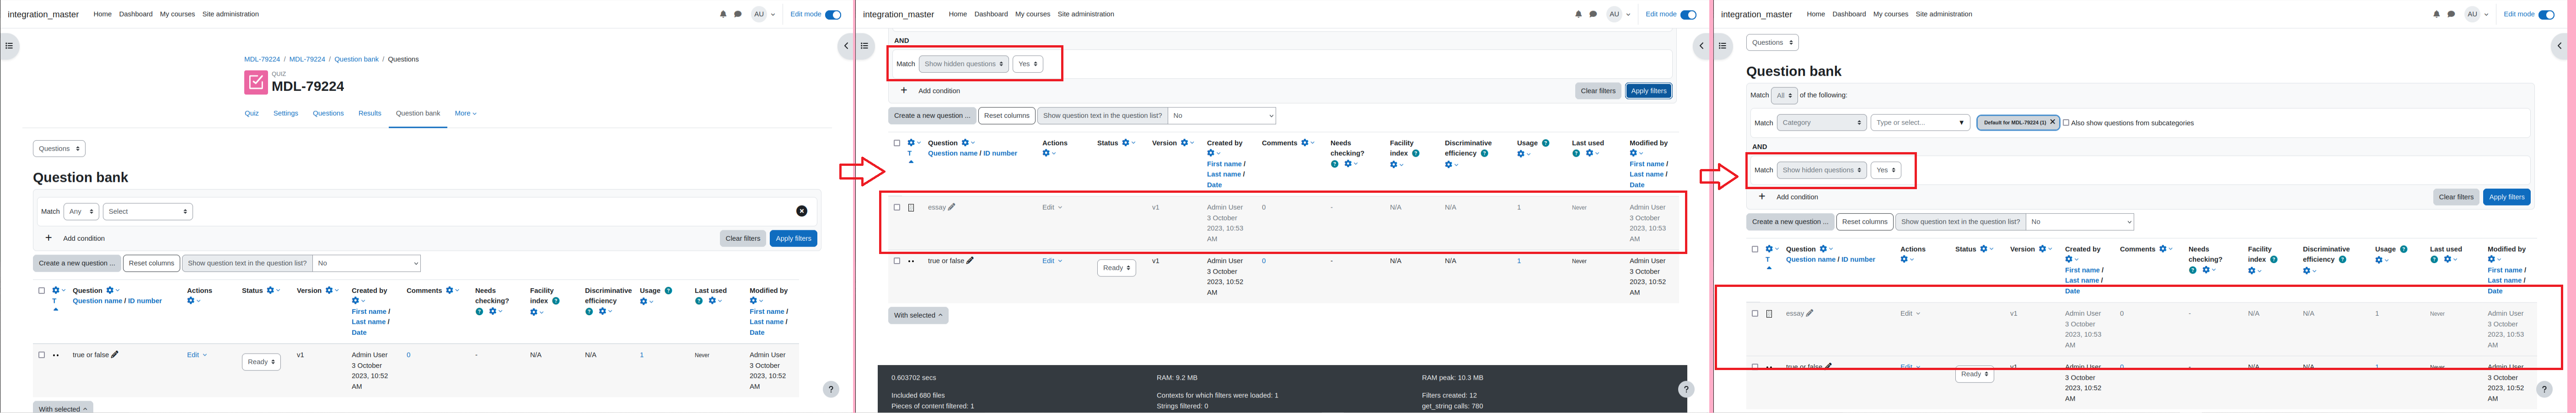Click MDL-79224 quiz activity icon in left screenshot
The image size is (2576, 413).
point(255,82)
